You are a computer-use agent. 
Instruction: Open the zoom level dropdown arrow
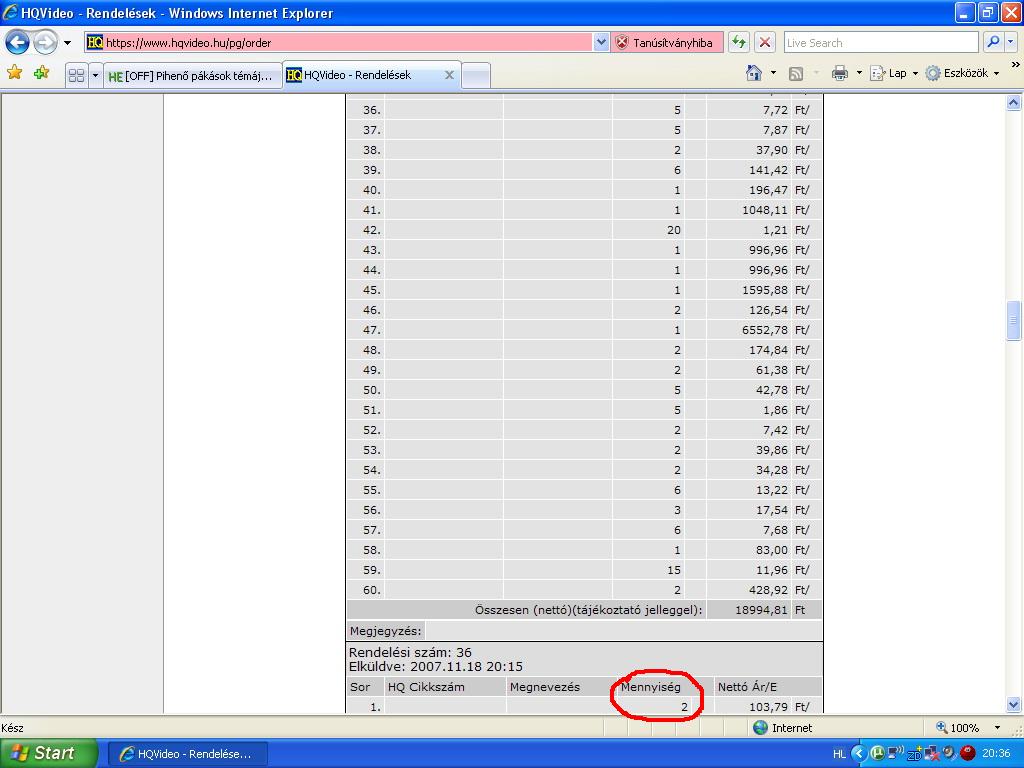(x=997, y=728)
